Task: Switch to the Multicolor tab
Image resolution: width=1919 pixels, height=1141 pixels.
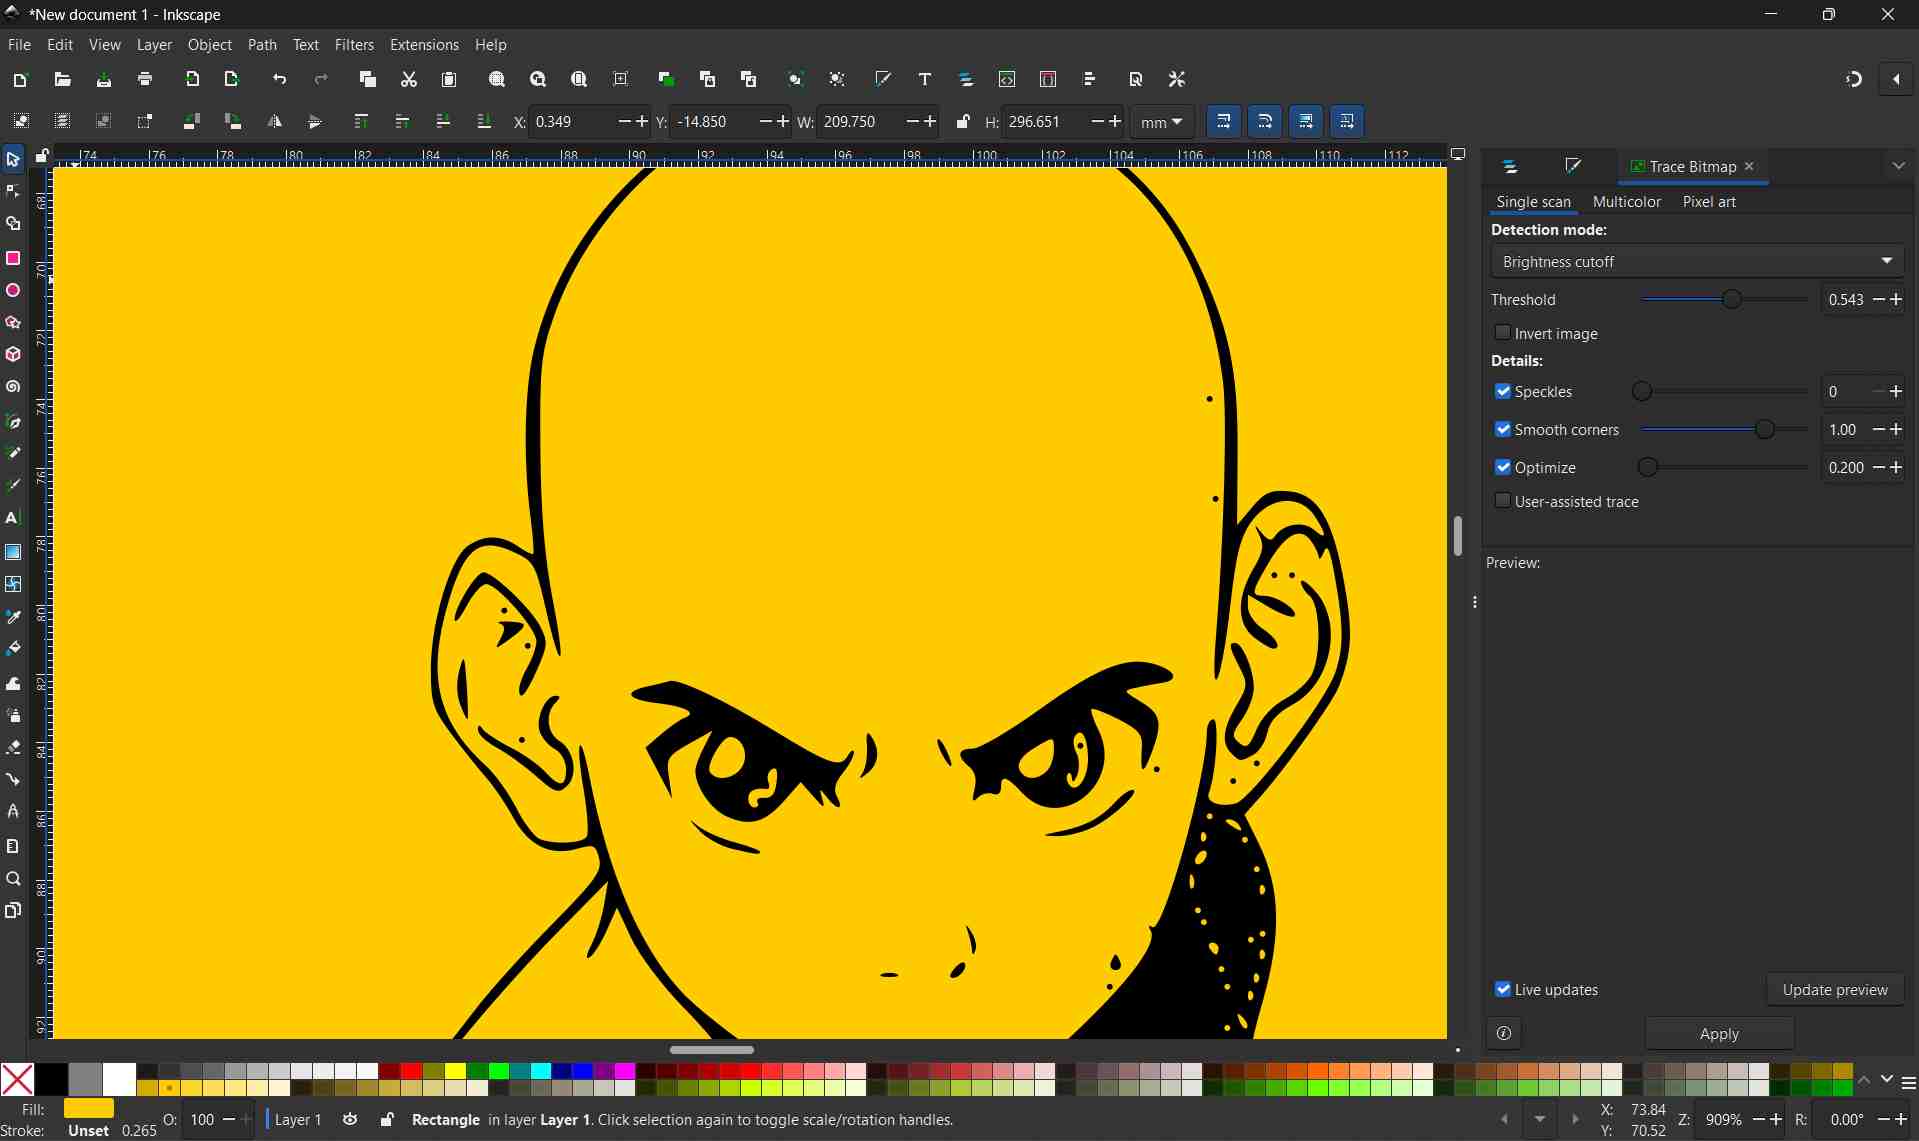Action: point(1626,201)
